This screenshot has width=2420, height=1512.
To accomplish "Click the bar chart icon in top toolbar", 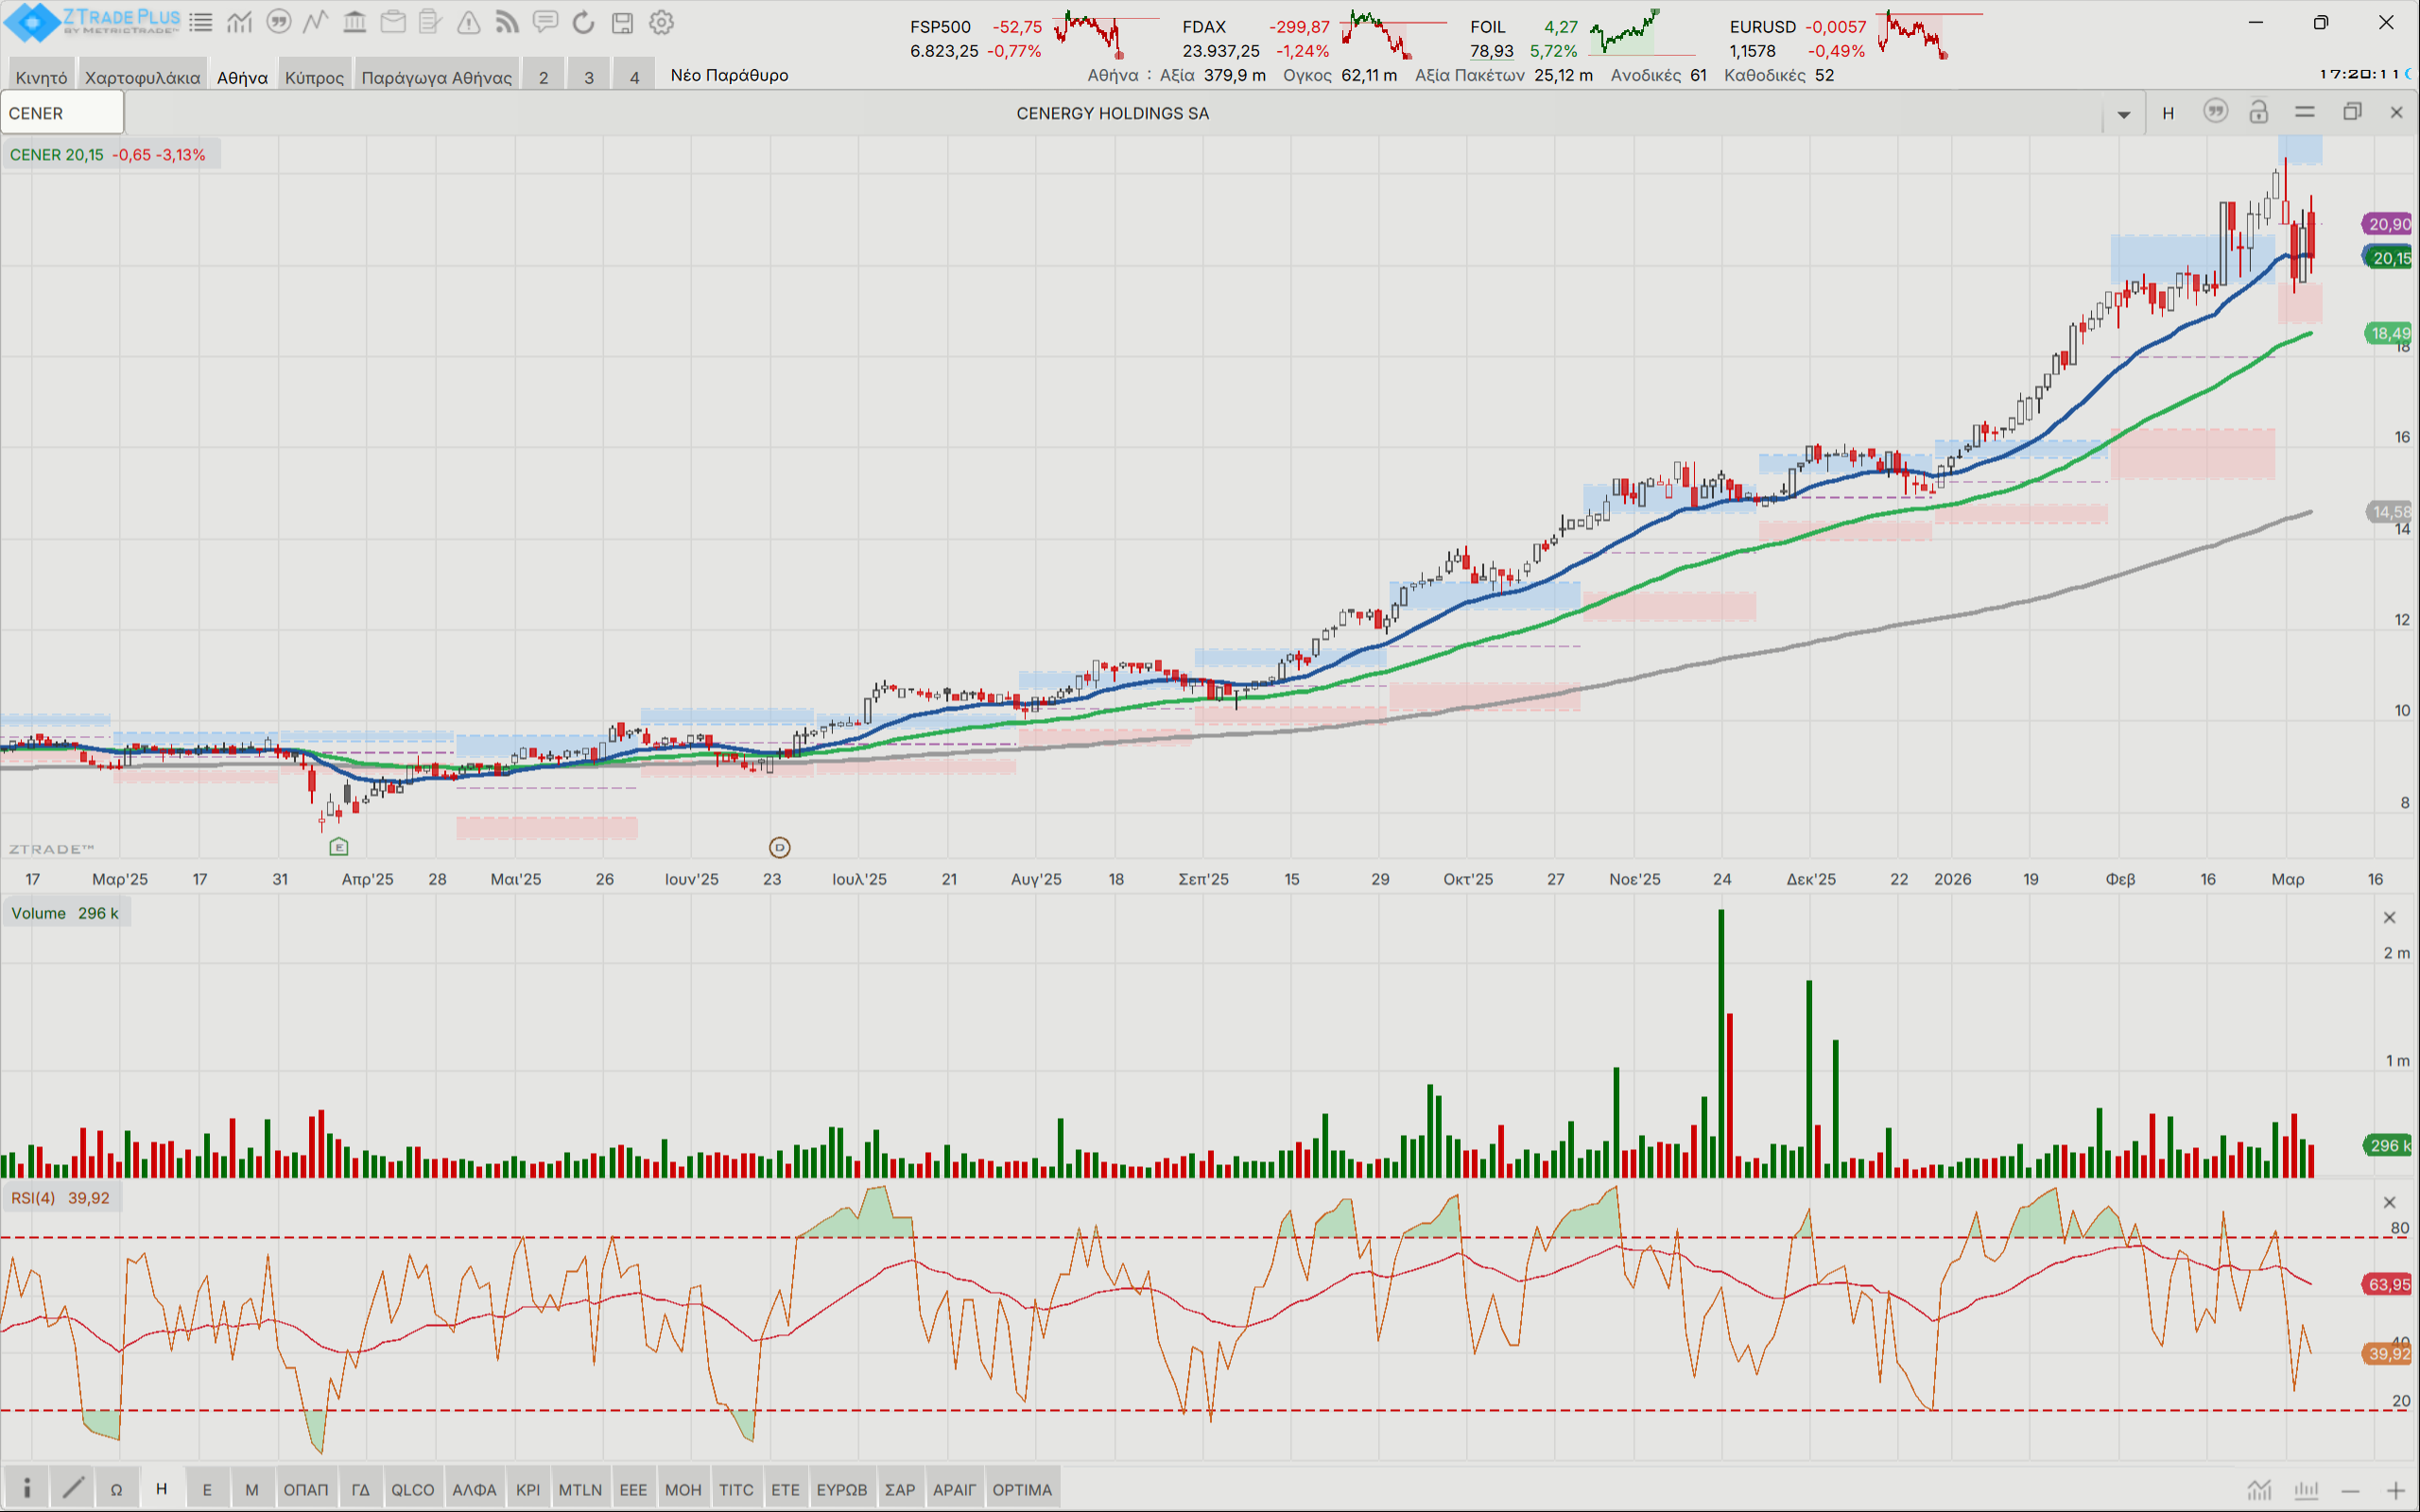I will (240, 22).
